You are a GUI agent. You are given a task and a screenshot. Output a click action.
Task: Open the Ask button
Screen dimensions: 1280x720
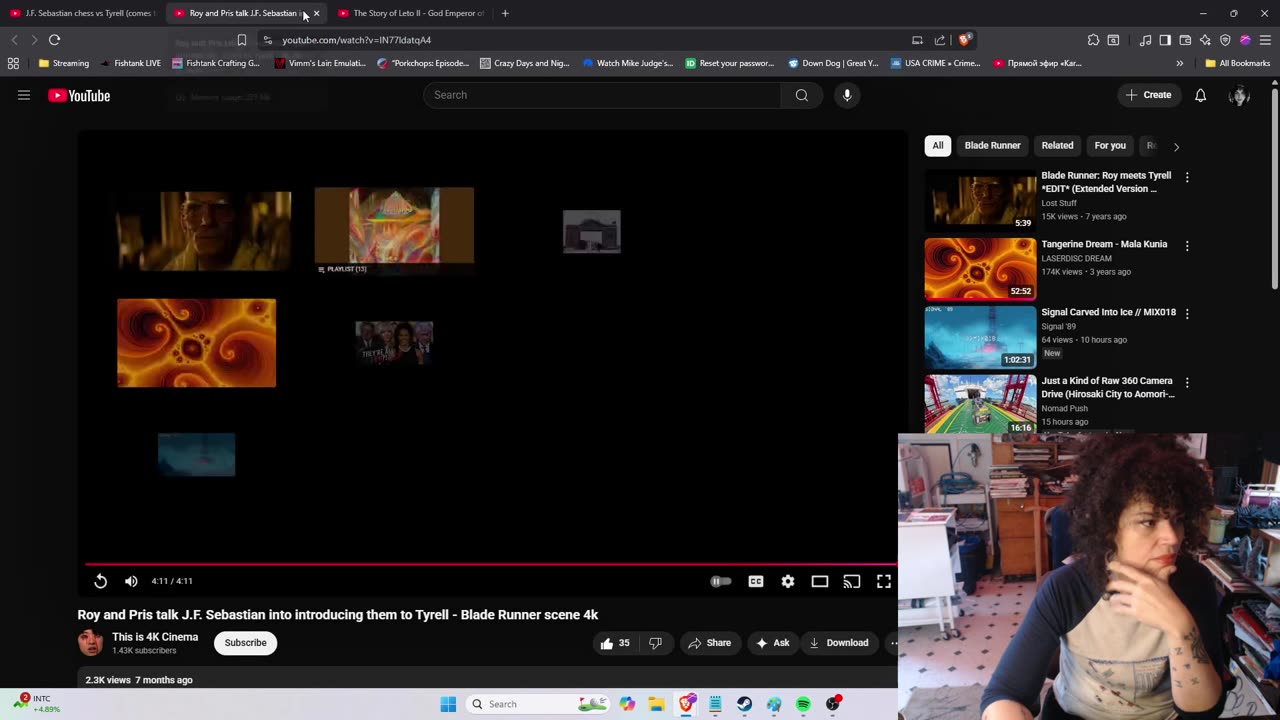pyautogui.click(x=772, y=643)
